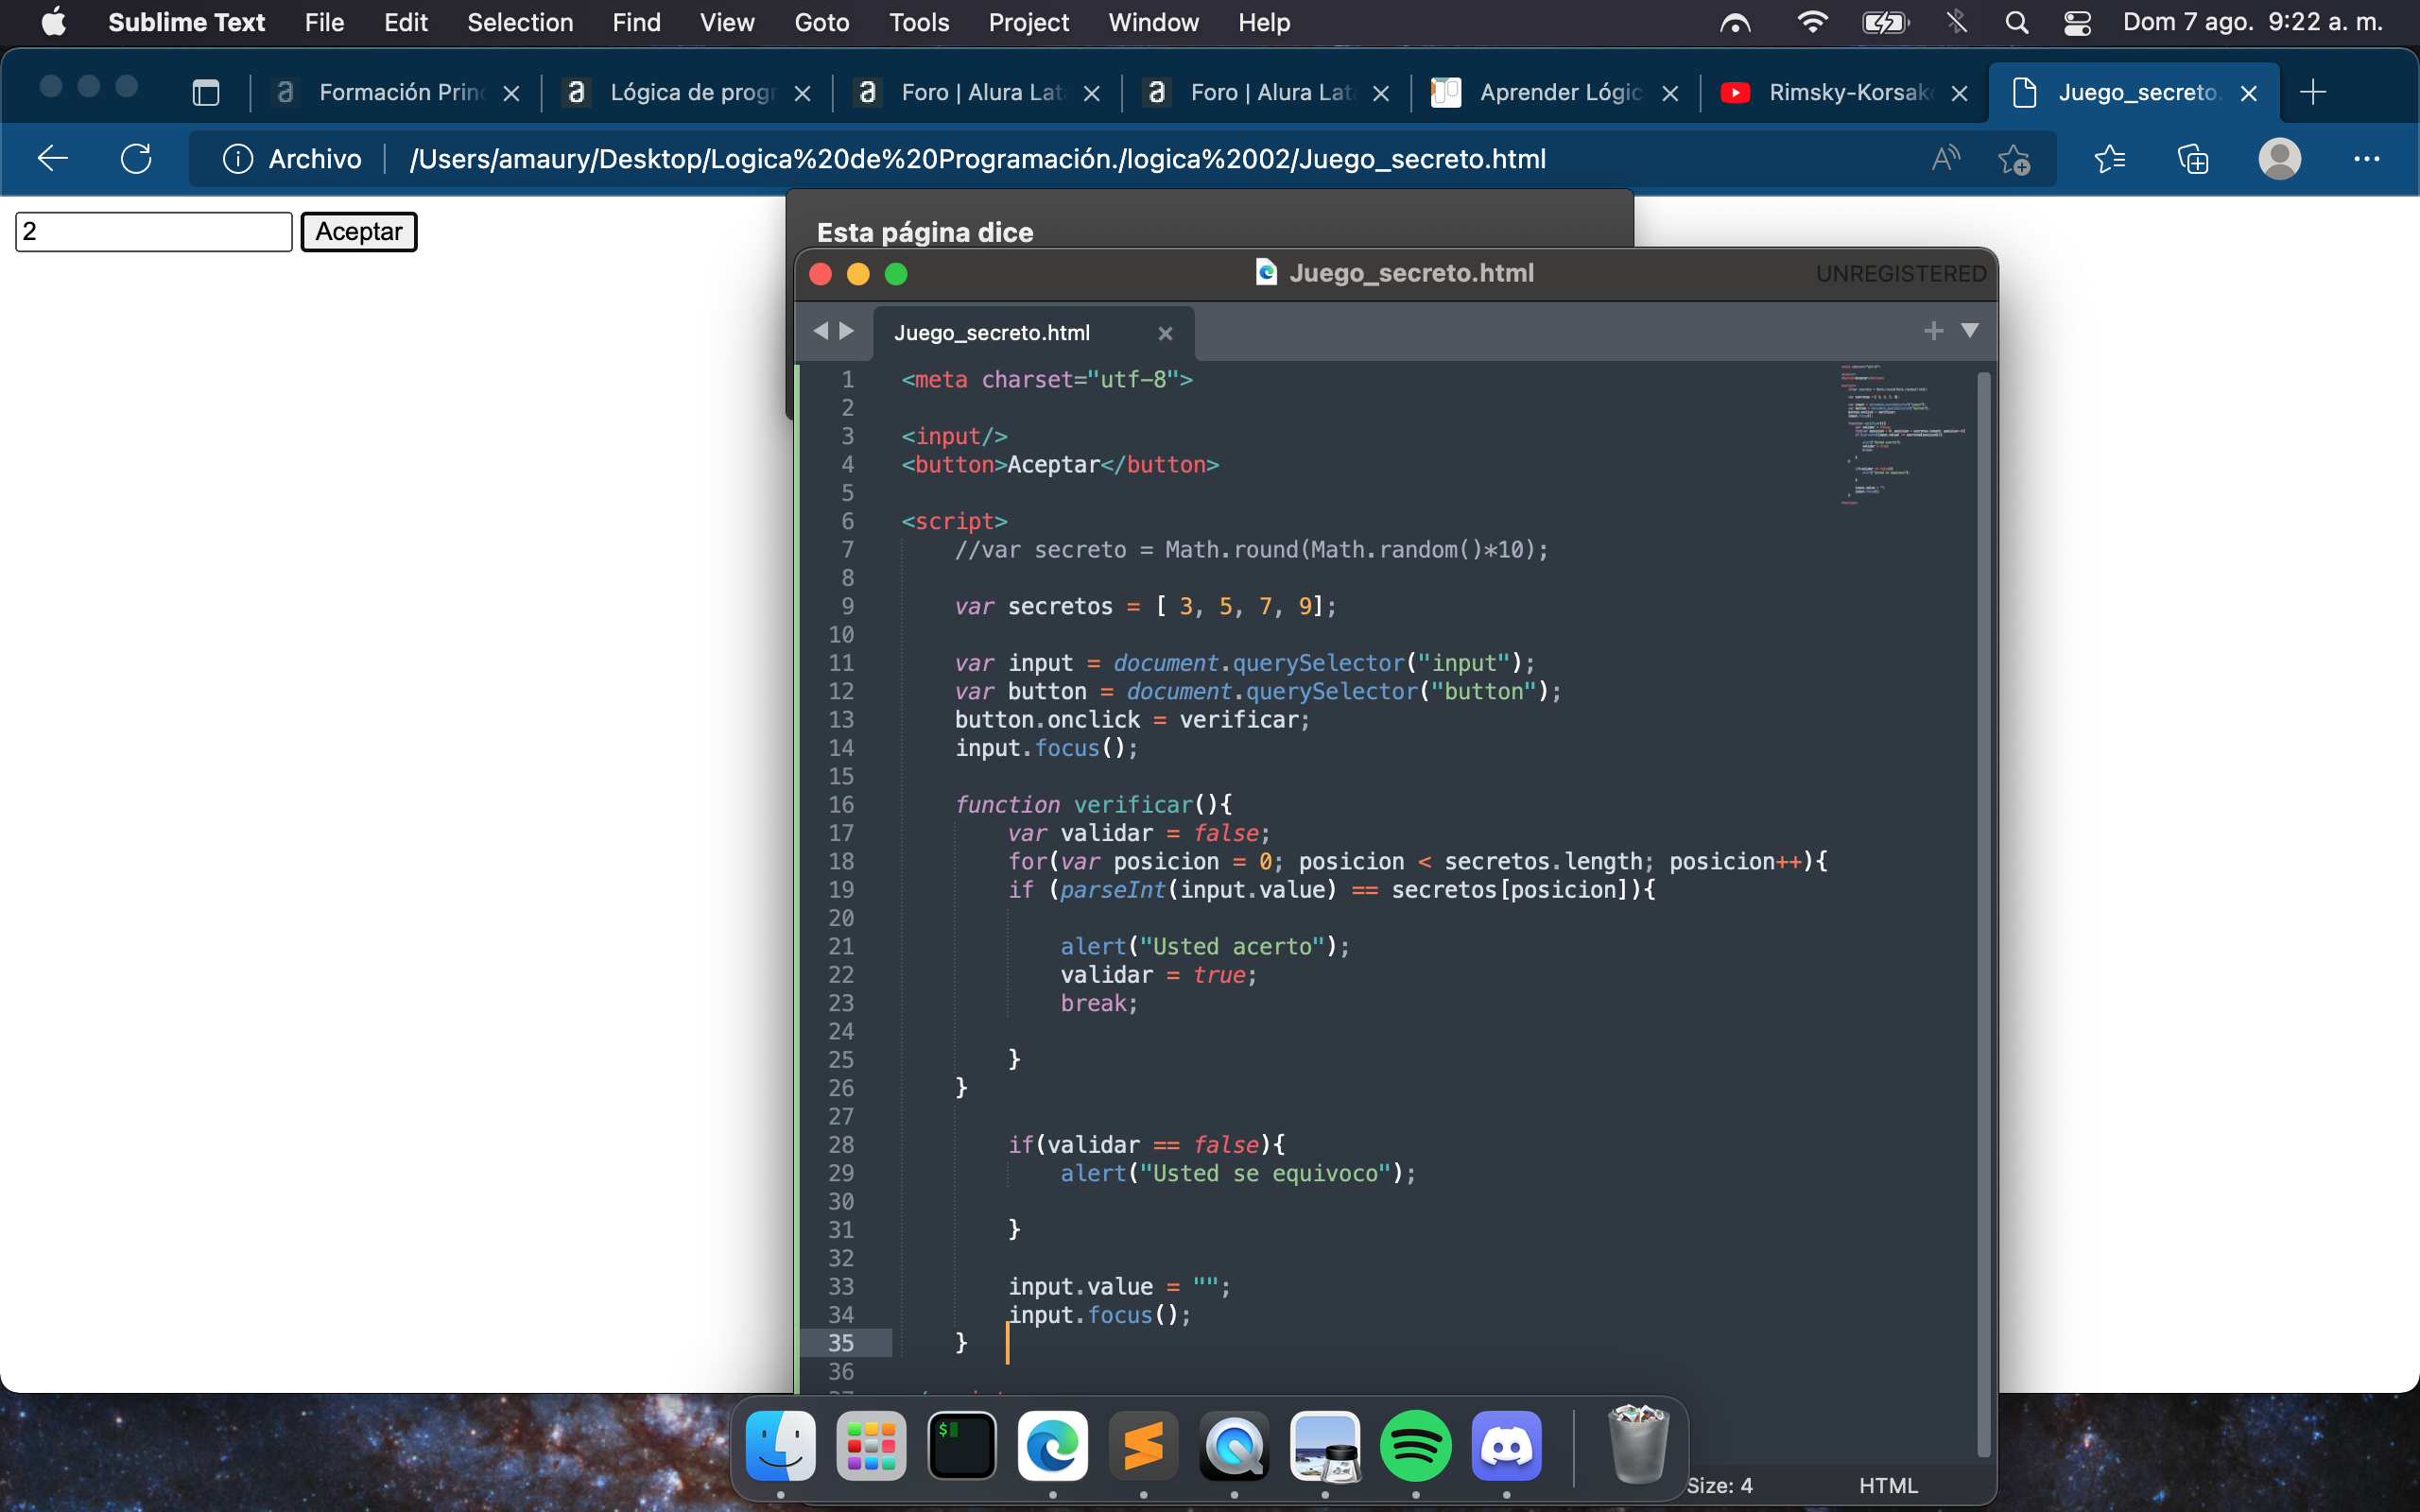Open Preview from the Dock
This screenshot has height=1512, width=2420.
(x=1325, y=1445)
